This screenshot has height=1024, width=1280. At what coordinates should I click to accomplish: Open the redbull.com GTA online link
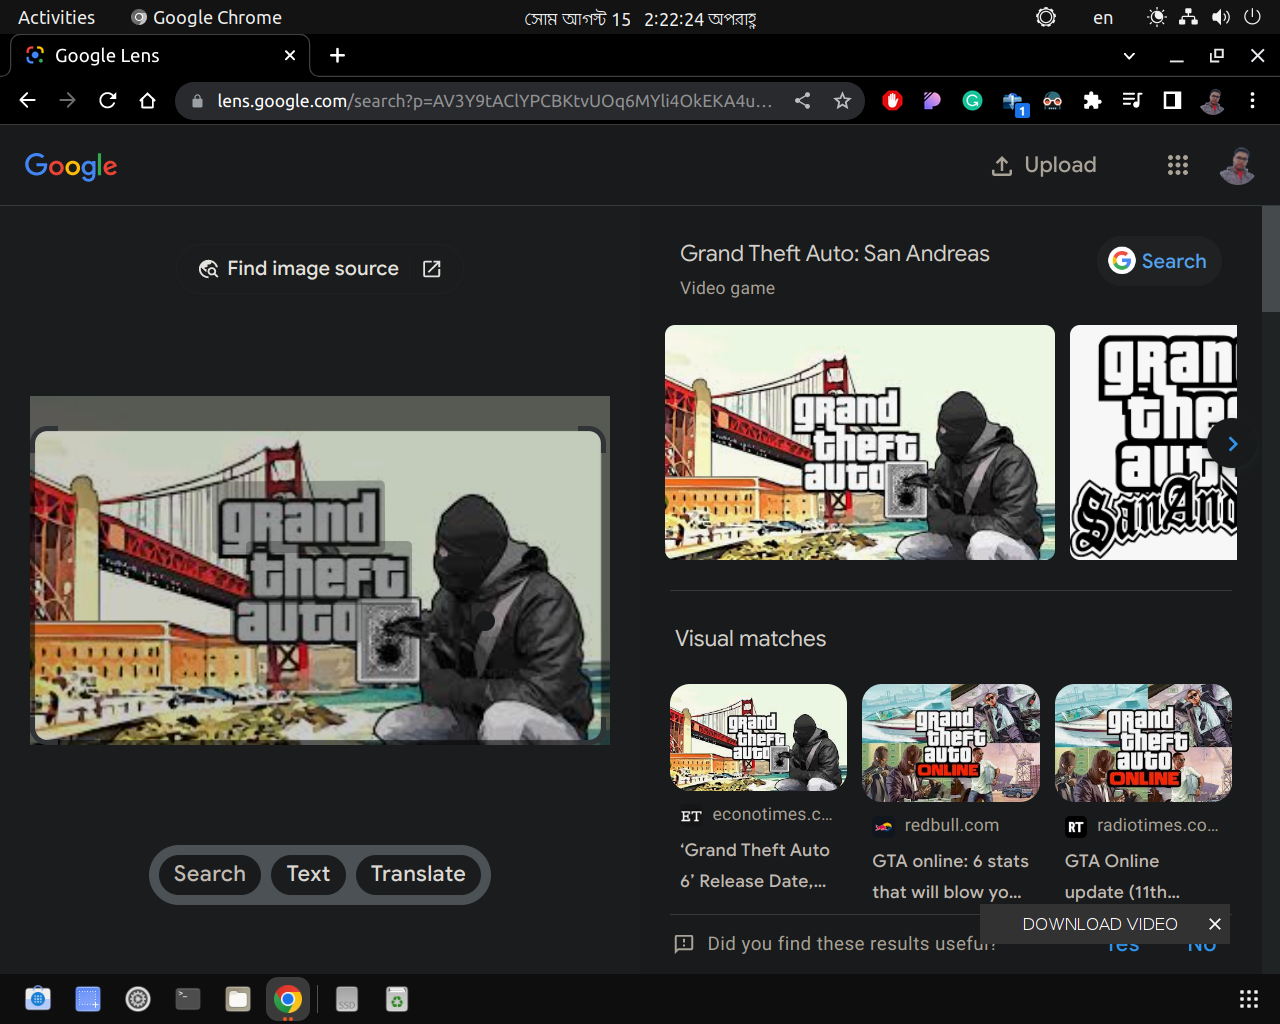[x=950, y=876]
